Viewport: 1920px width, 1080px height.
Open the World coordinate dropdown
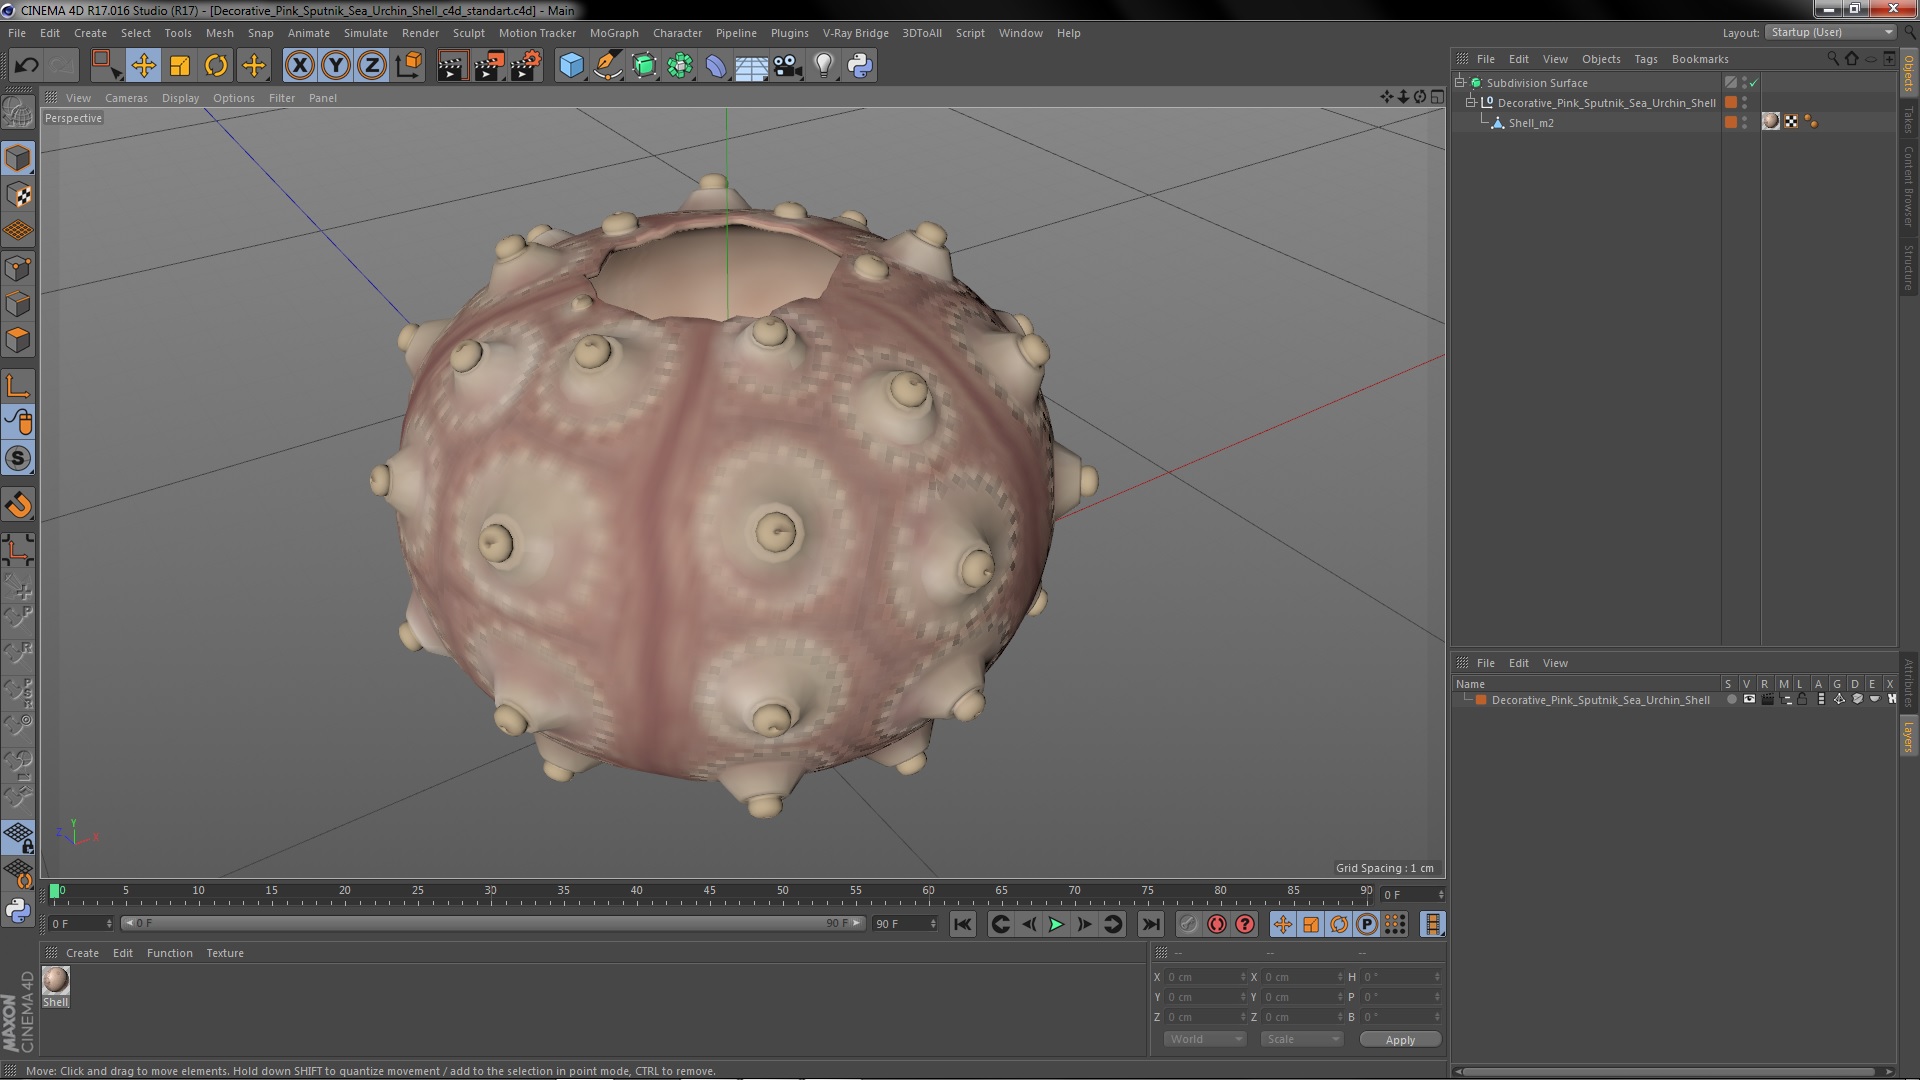click(x=1204, y=1039)
